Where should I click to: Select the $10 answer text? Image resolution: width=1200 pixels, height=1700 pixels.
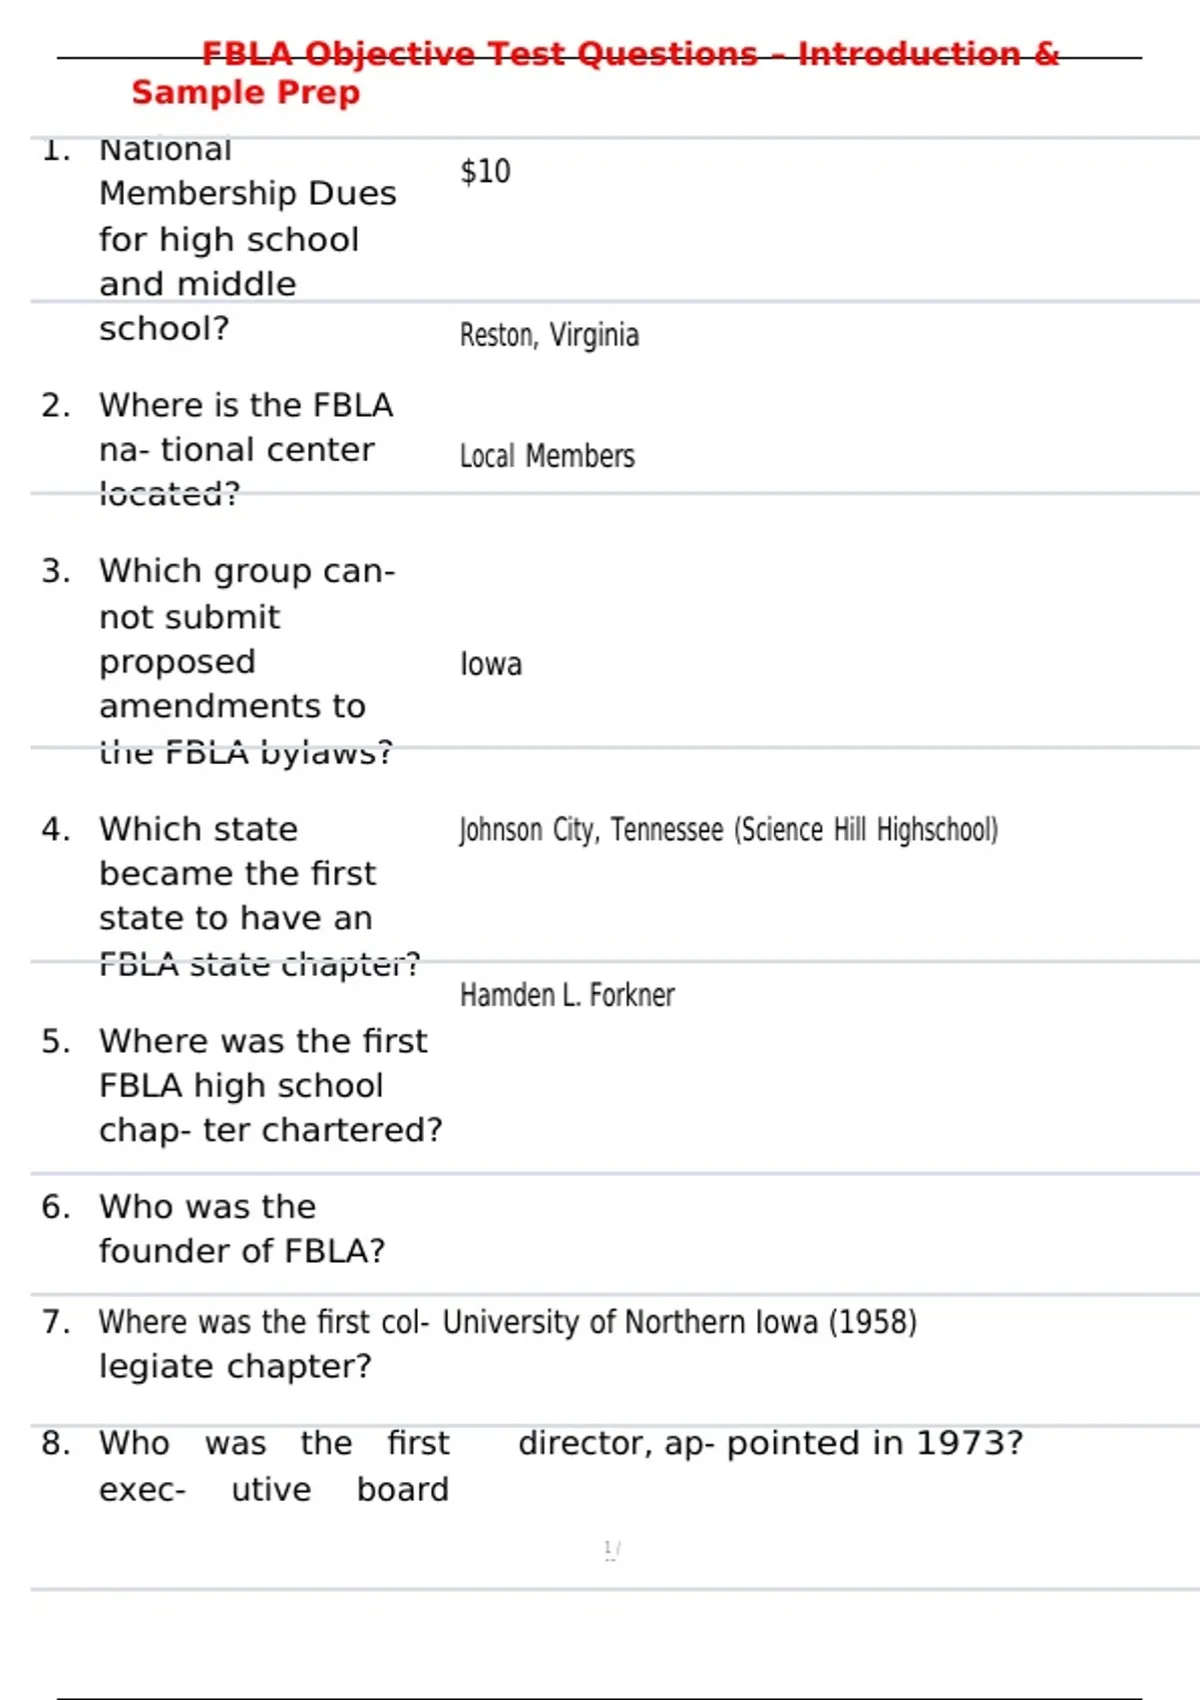click(x=485, y=172)
